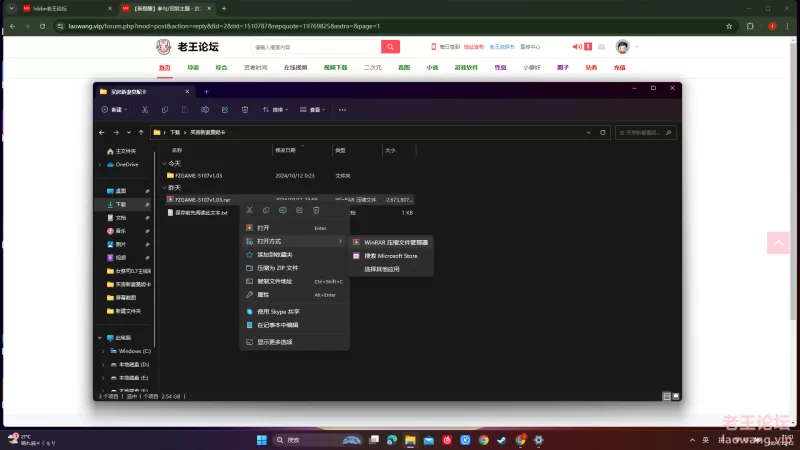Image resolution: width=800 pixels, height=450 pixels.
Task: Open 视频下载 in the forum navigation
Action: [x=335, y=67]
